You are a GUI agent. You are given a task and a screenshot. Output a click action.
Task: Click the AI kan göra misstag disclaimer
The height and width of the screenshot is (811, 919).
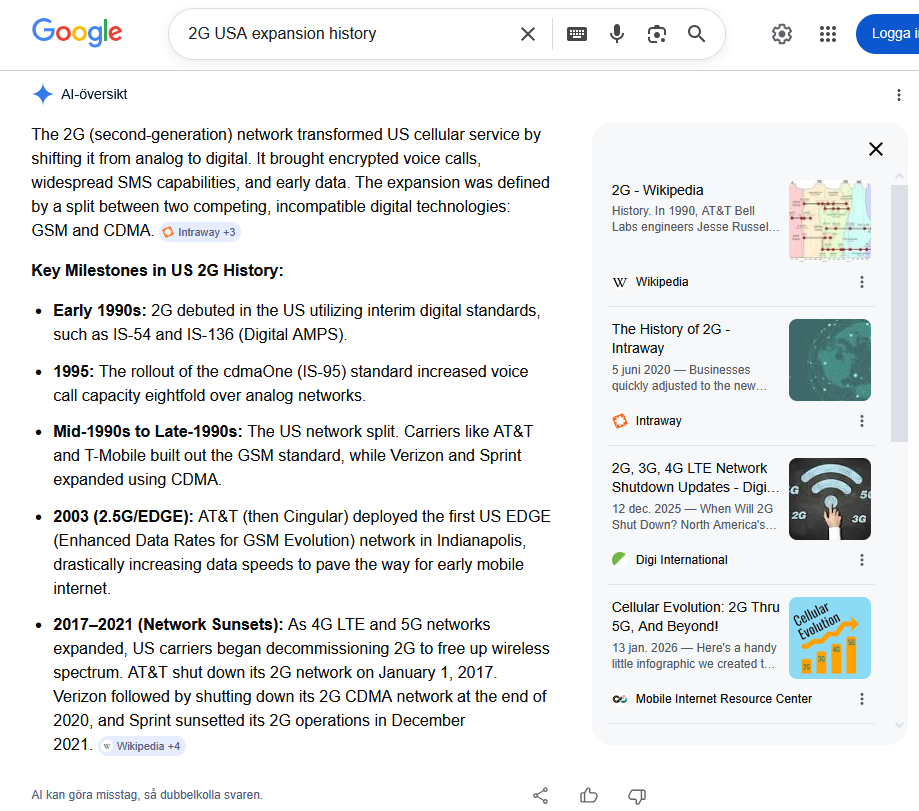147,795
